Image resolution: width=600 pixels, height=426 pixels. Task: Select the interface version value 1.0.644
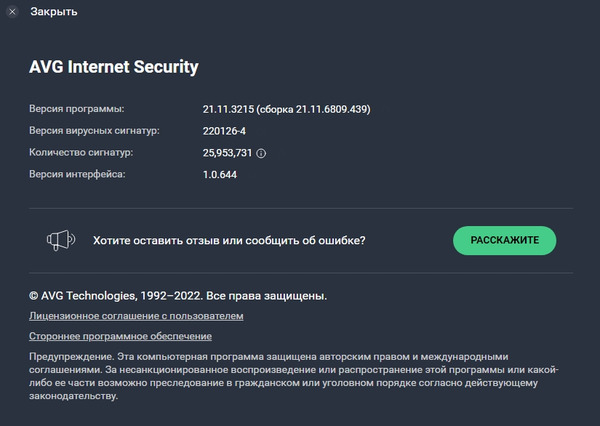(220, 175)
